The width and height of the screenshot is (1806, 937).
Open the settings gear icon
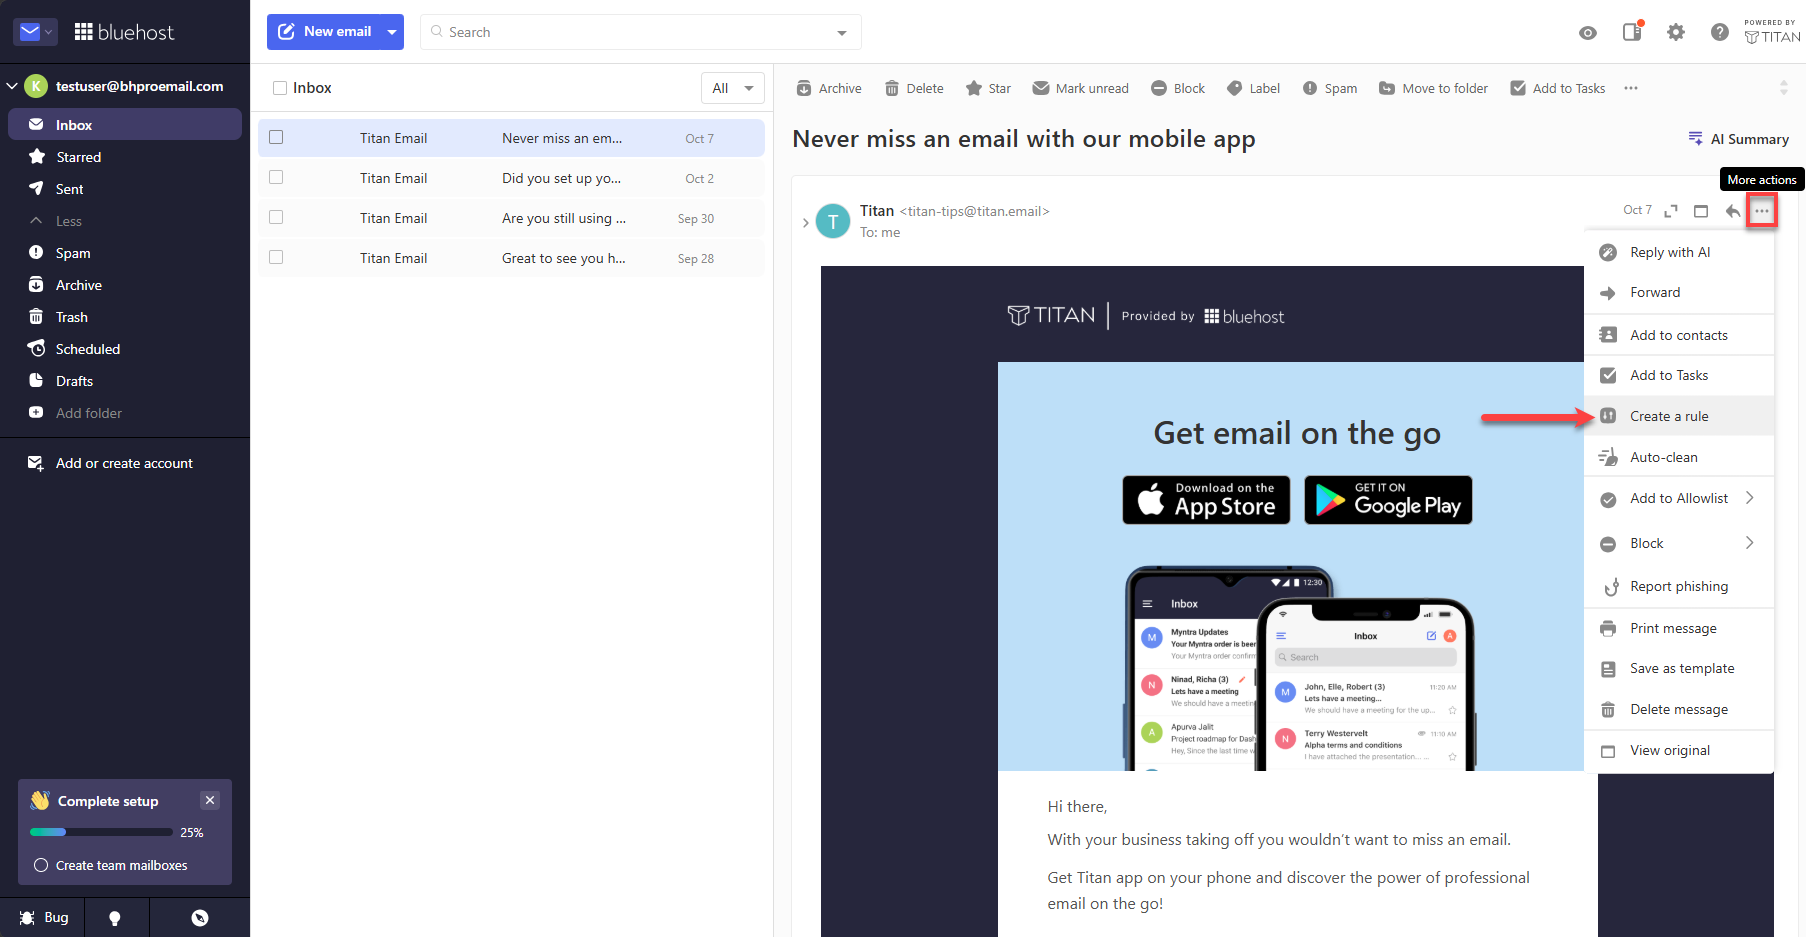pos(1676,32)
